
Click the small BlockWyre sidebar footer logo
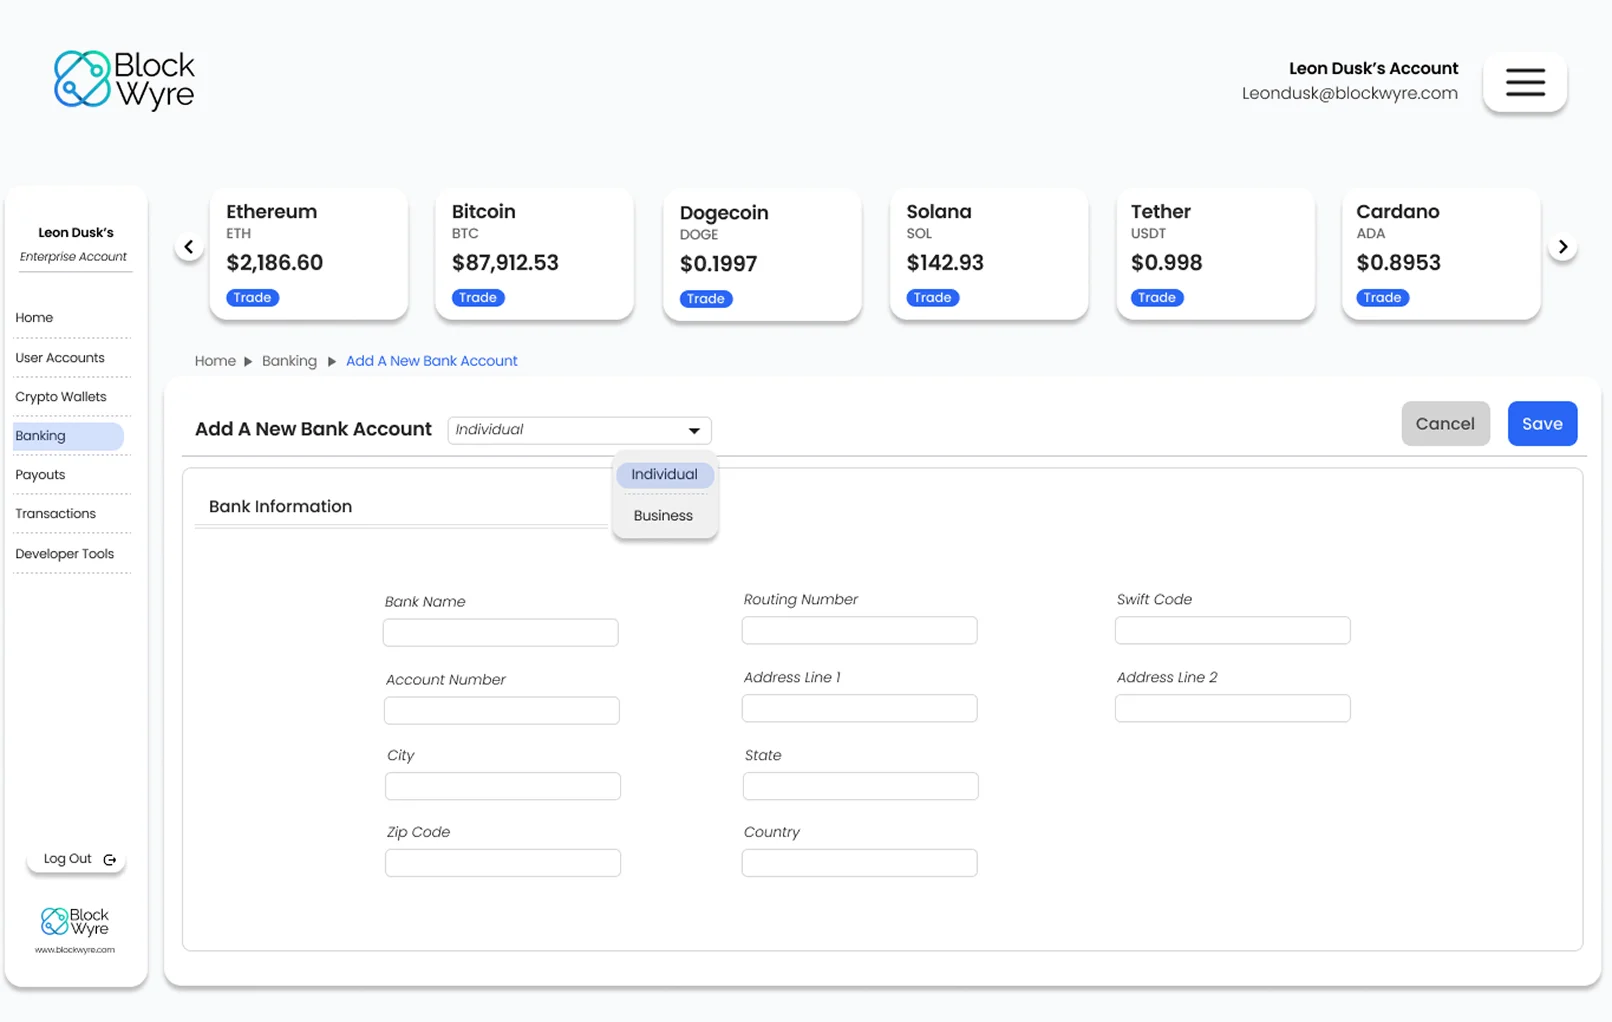pyautogui.click(x=75, y=922)
